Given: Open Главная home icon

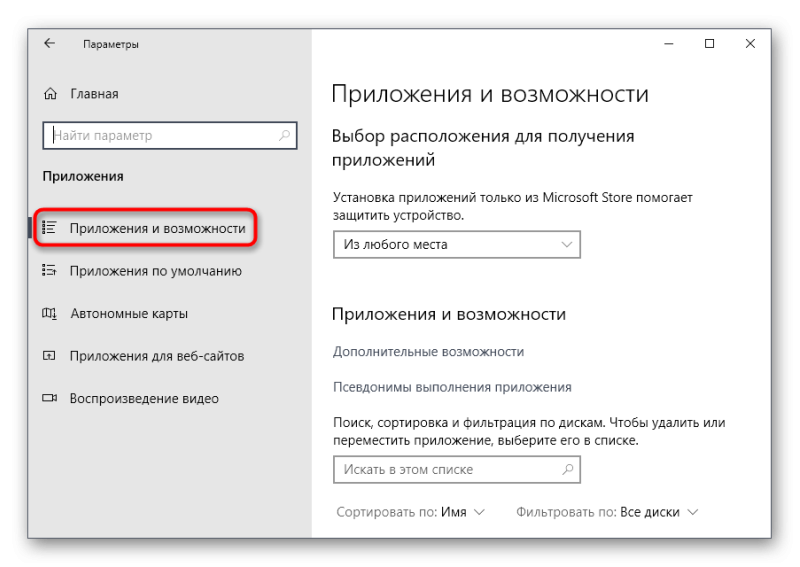Looking at the screenshot, I should coord(50,94).
